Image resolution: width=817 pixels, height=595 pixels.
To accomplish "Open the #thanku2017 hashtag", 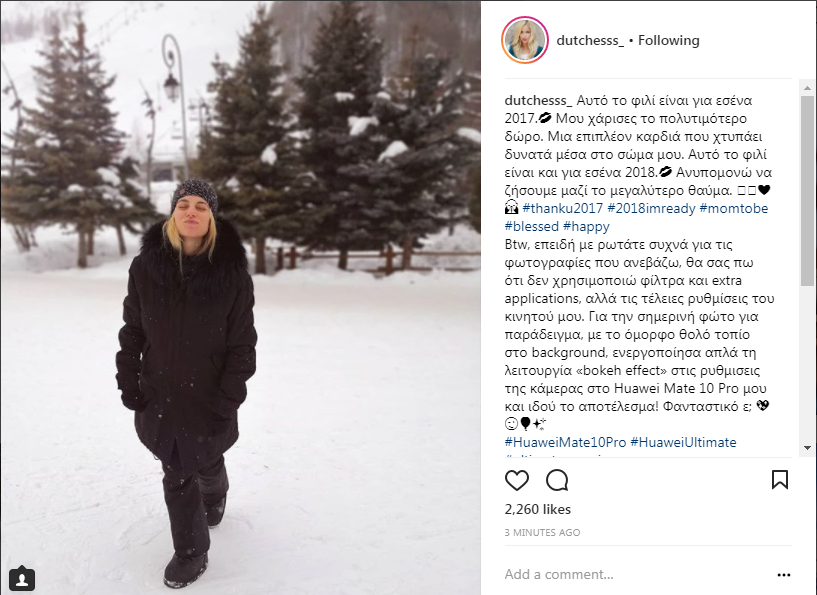I will click(x=562, y=208).
